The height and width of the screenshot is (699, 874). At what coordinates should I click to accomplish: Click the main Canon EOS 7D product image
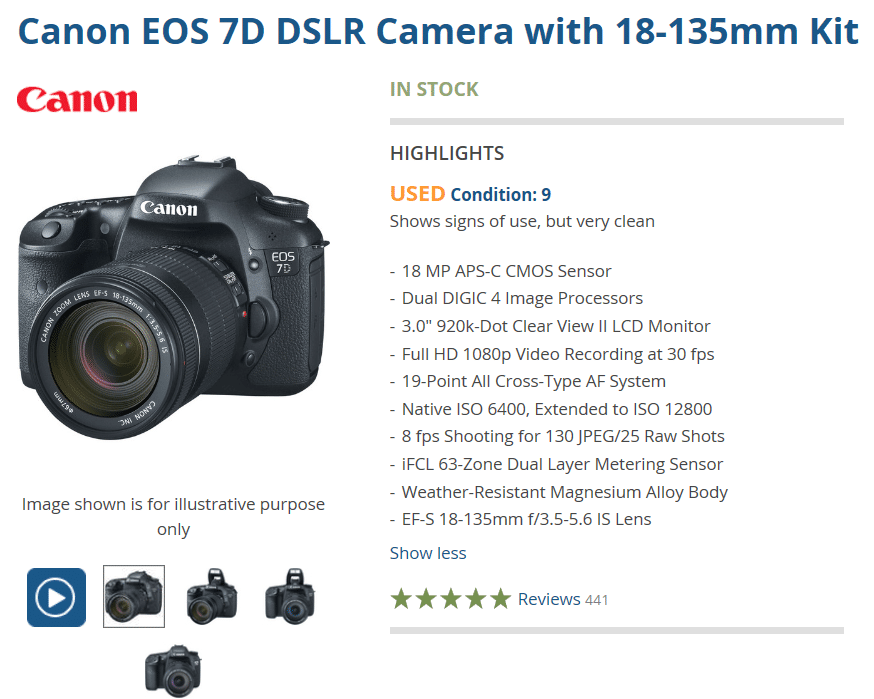[x=173, y=297]
